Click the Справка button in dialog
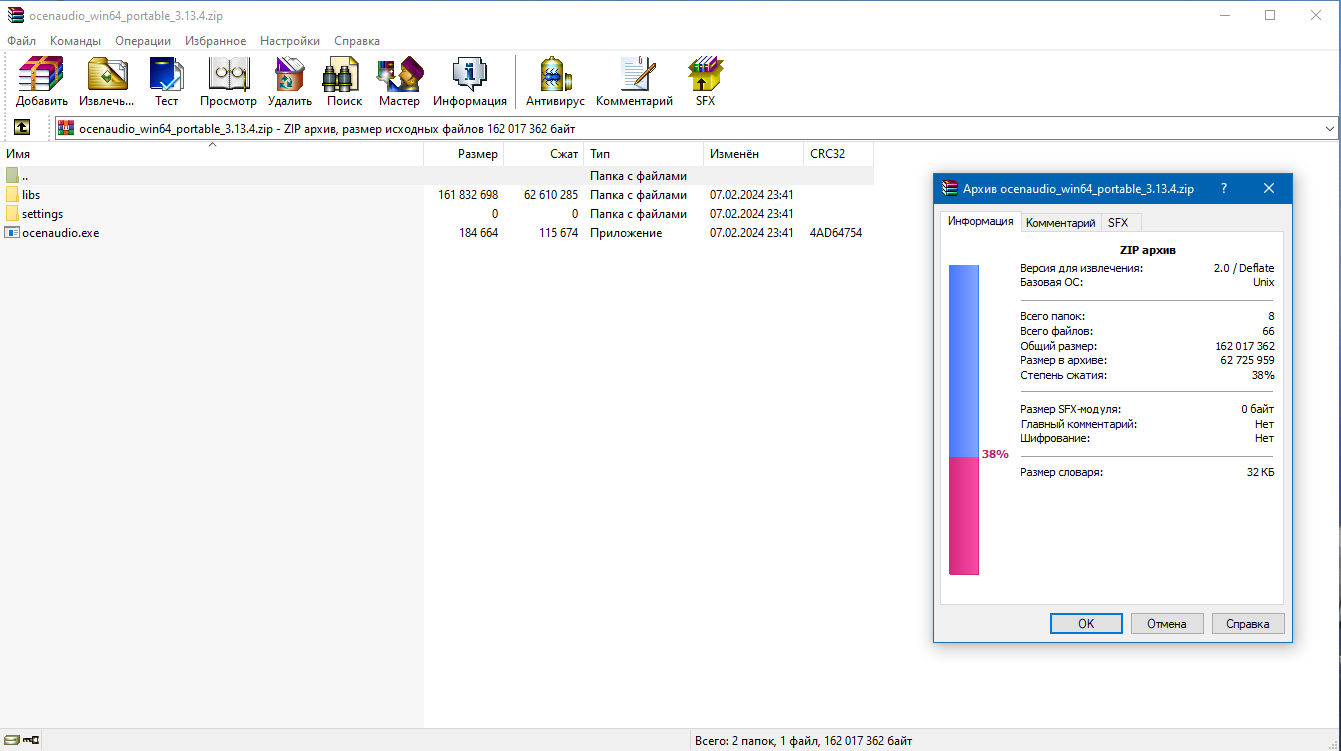Screen dimensions: 1341x751 (1248, 623)
